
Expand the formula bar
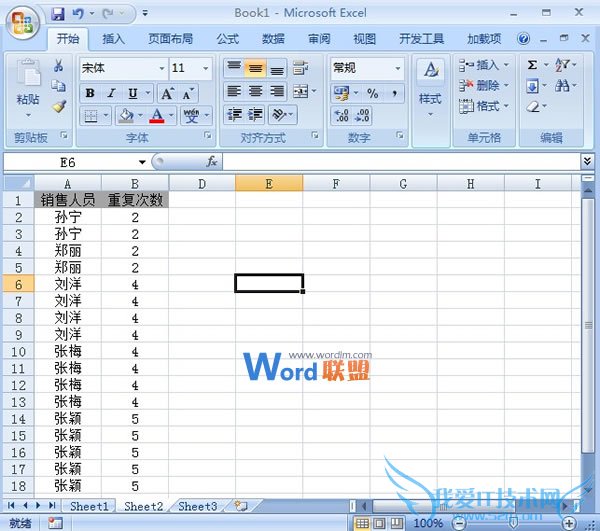587,161
